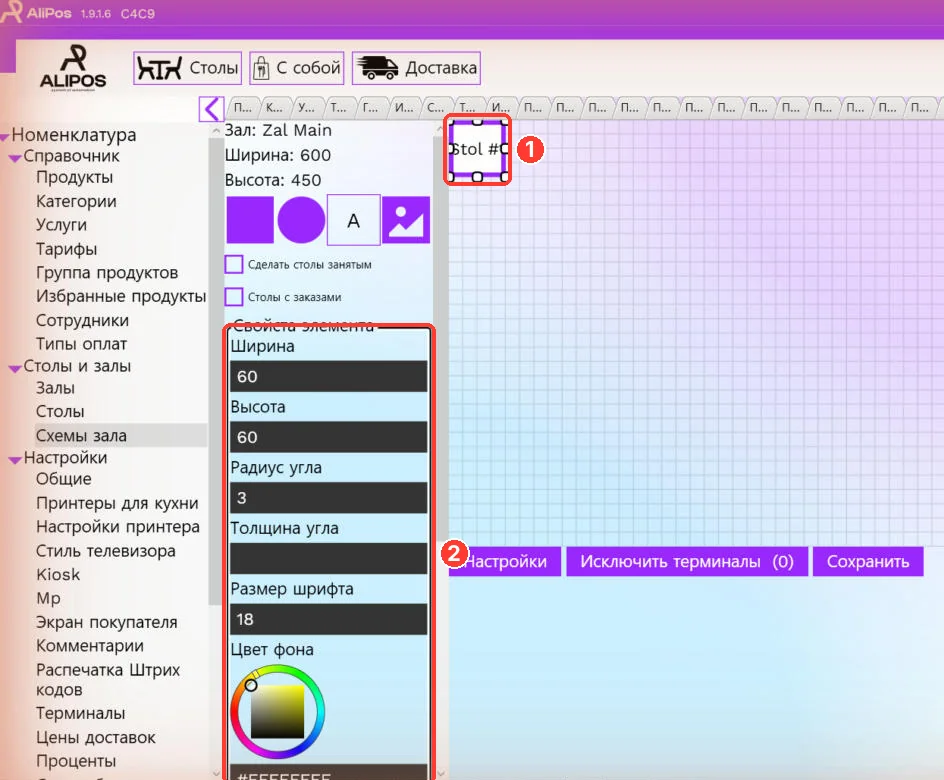Select the Stol # table on the grid
This screenshot has width=944, height=780.
(x=477, y=149)
